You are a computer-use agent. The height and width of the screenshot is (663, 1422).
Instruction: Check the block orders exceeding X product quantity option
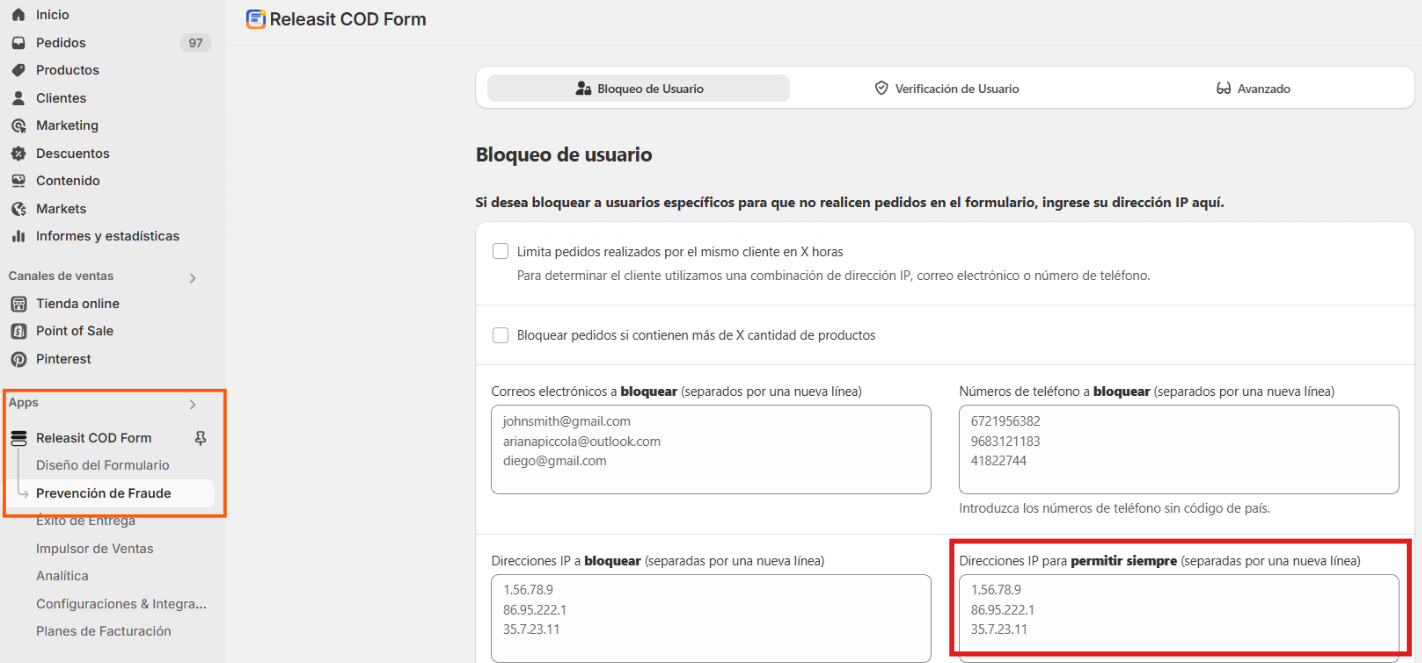(501, 335)
